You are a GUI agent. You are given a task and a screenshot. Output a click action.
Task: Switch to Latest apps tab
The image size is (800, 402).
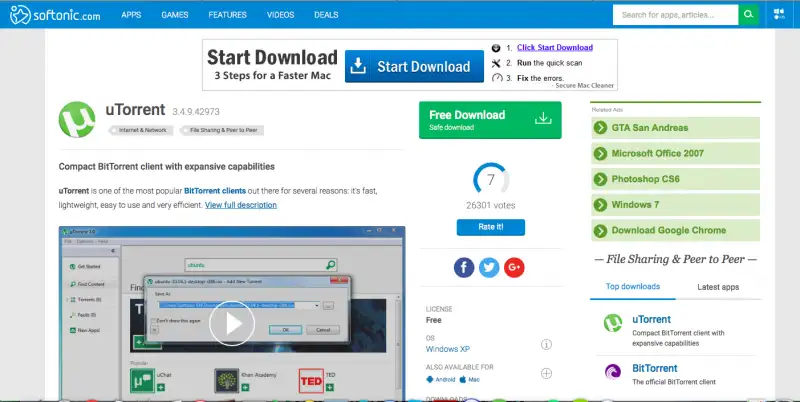tap(718, 287)
